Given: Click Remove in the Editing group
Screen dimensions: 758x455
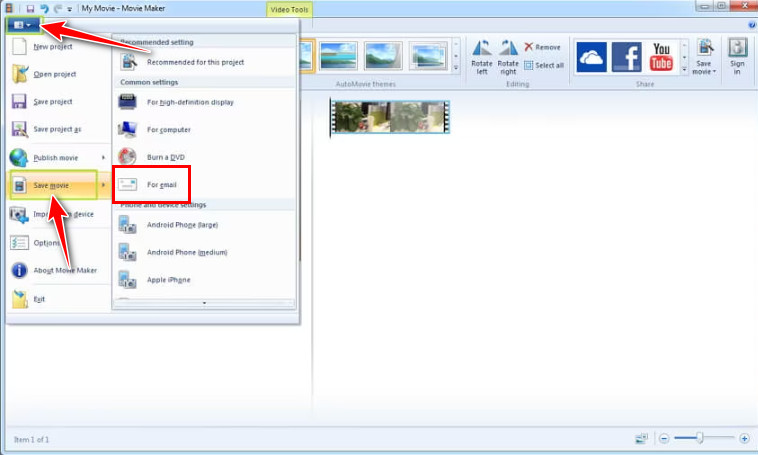Looking at the screenshot, I should (543, 47).
